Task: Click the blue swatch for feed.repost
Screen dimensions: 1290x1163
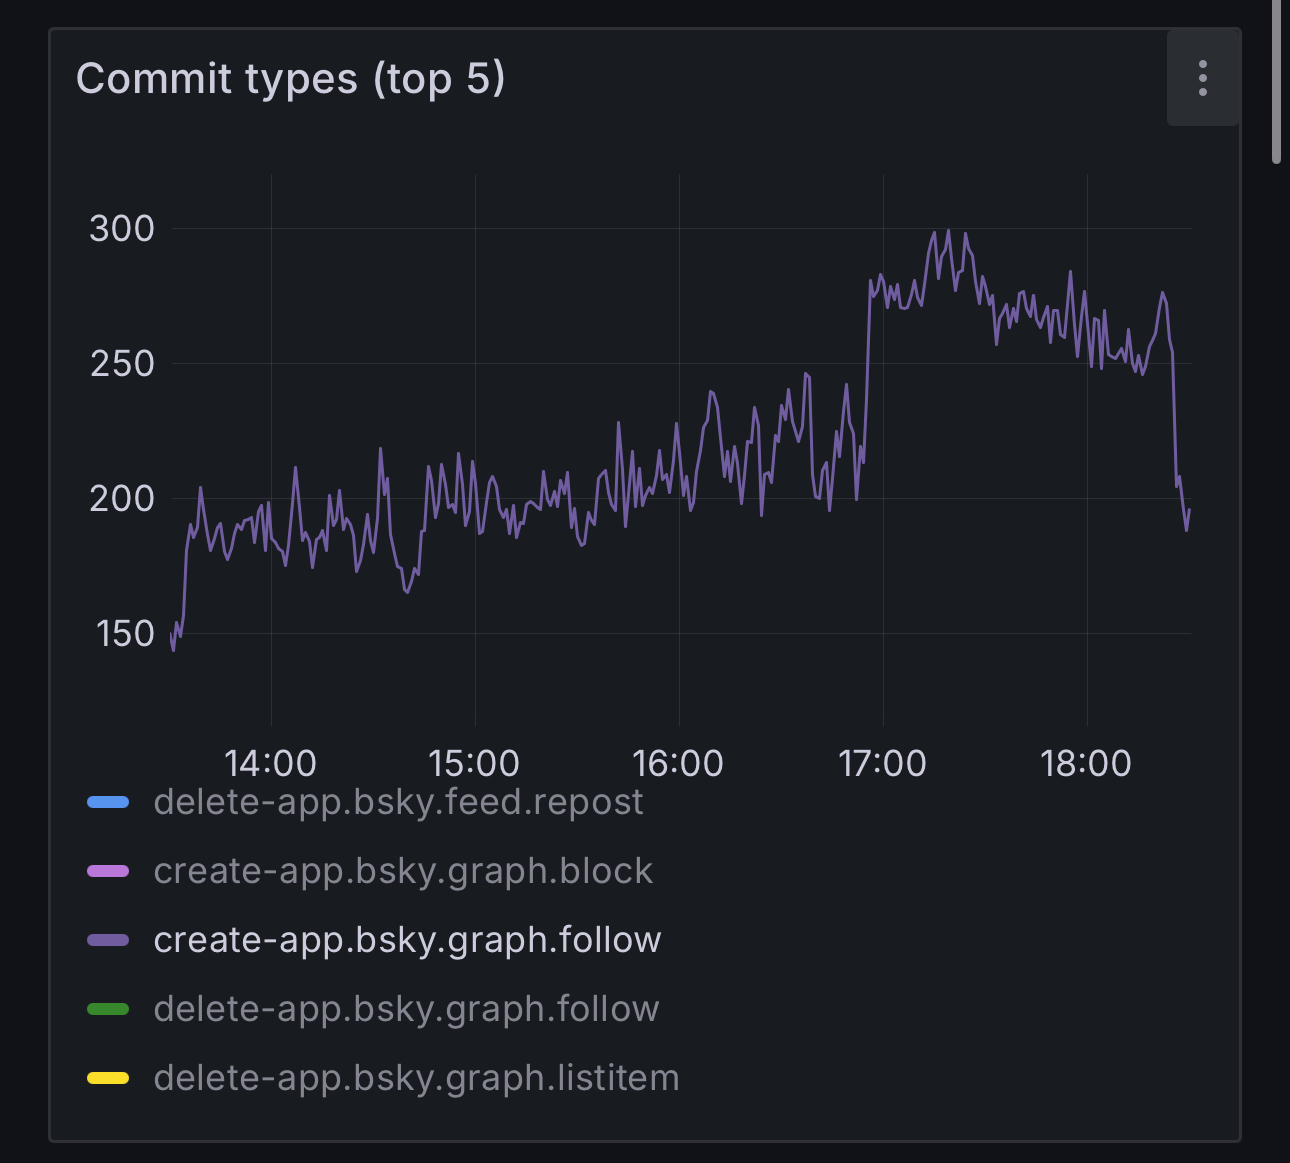Action: click(108, 802)
